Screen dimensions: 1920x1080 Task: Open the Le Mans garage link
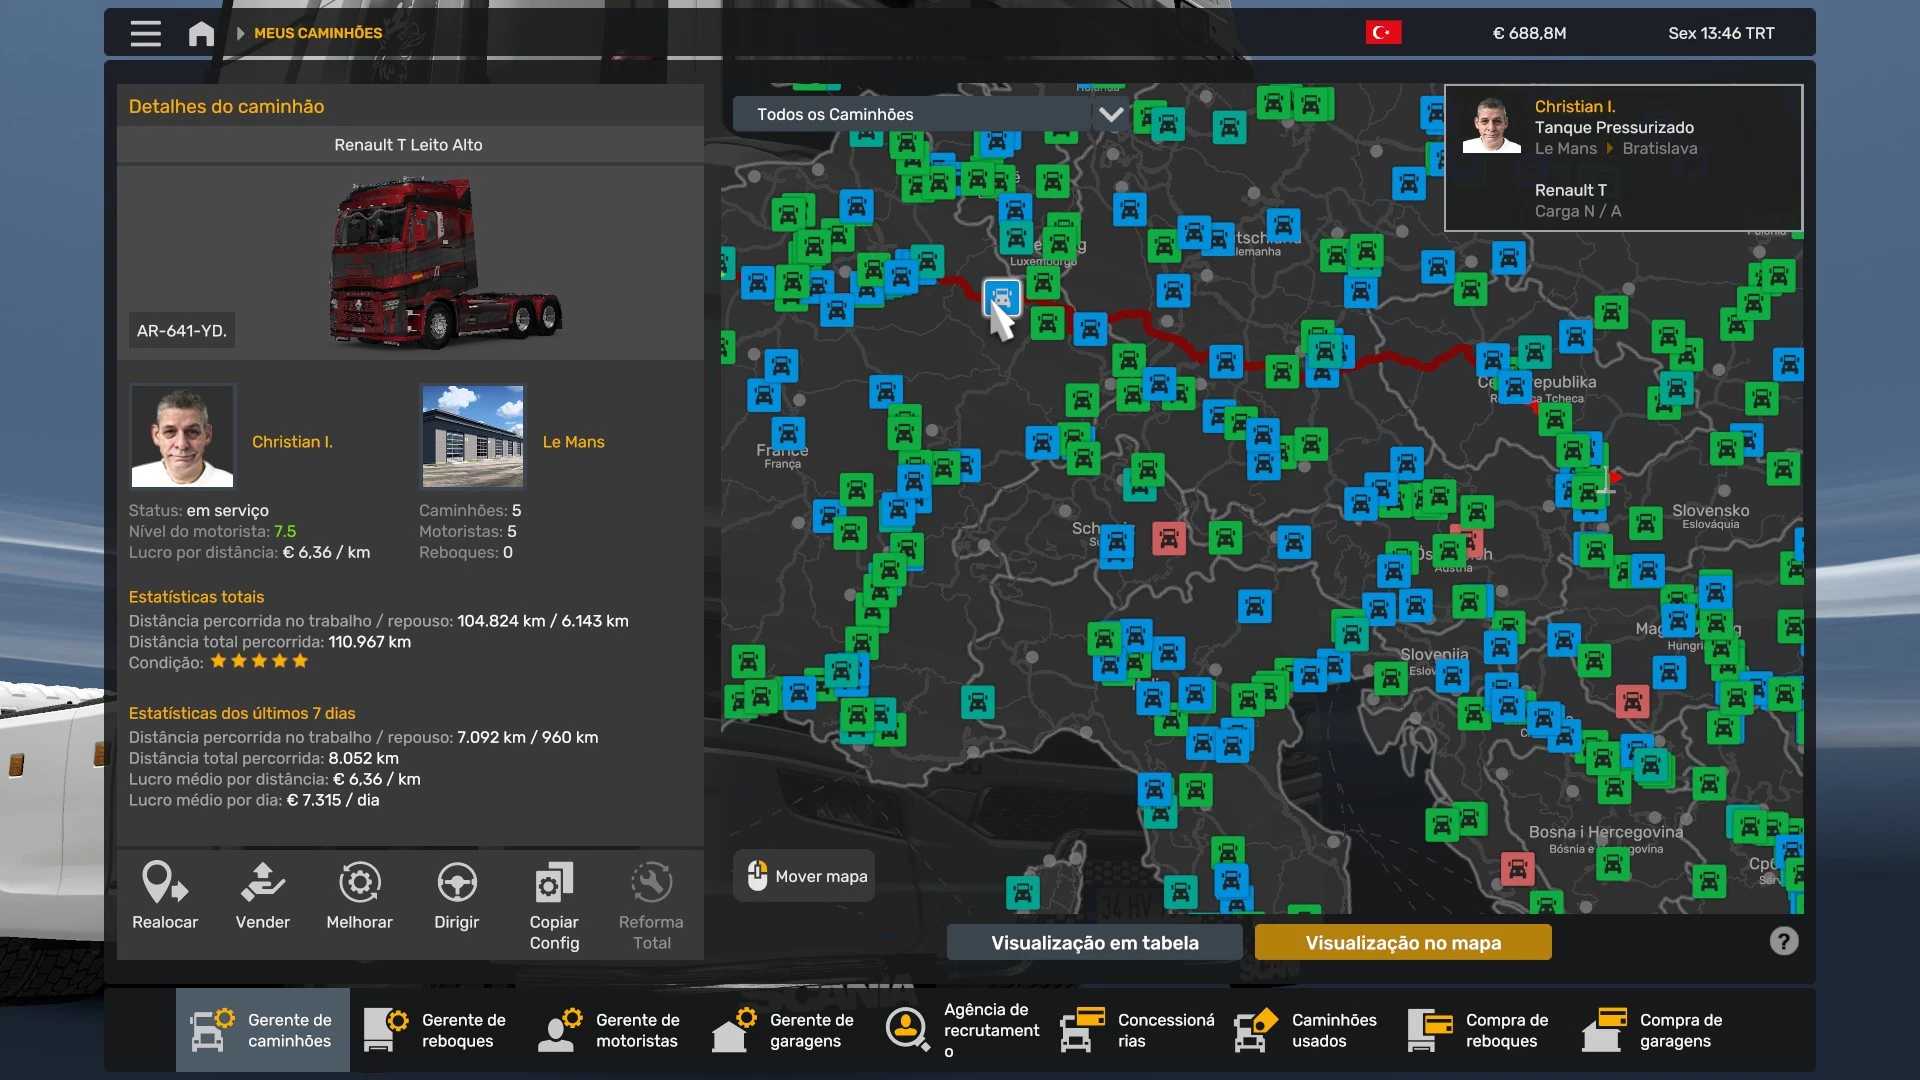[573, 442]
